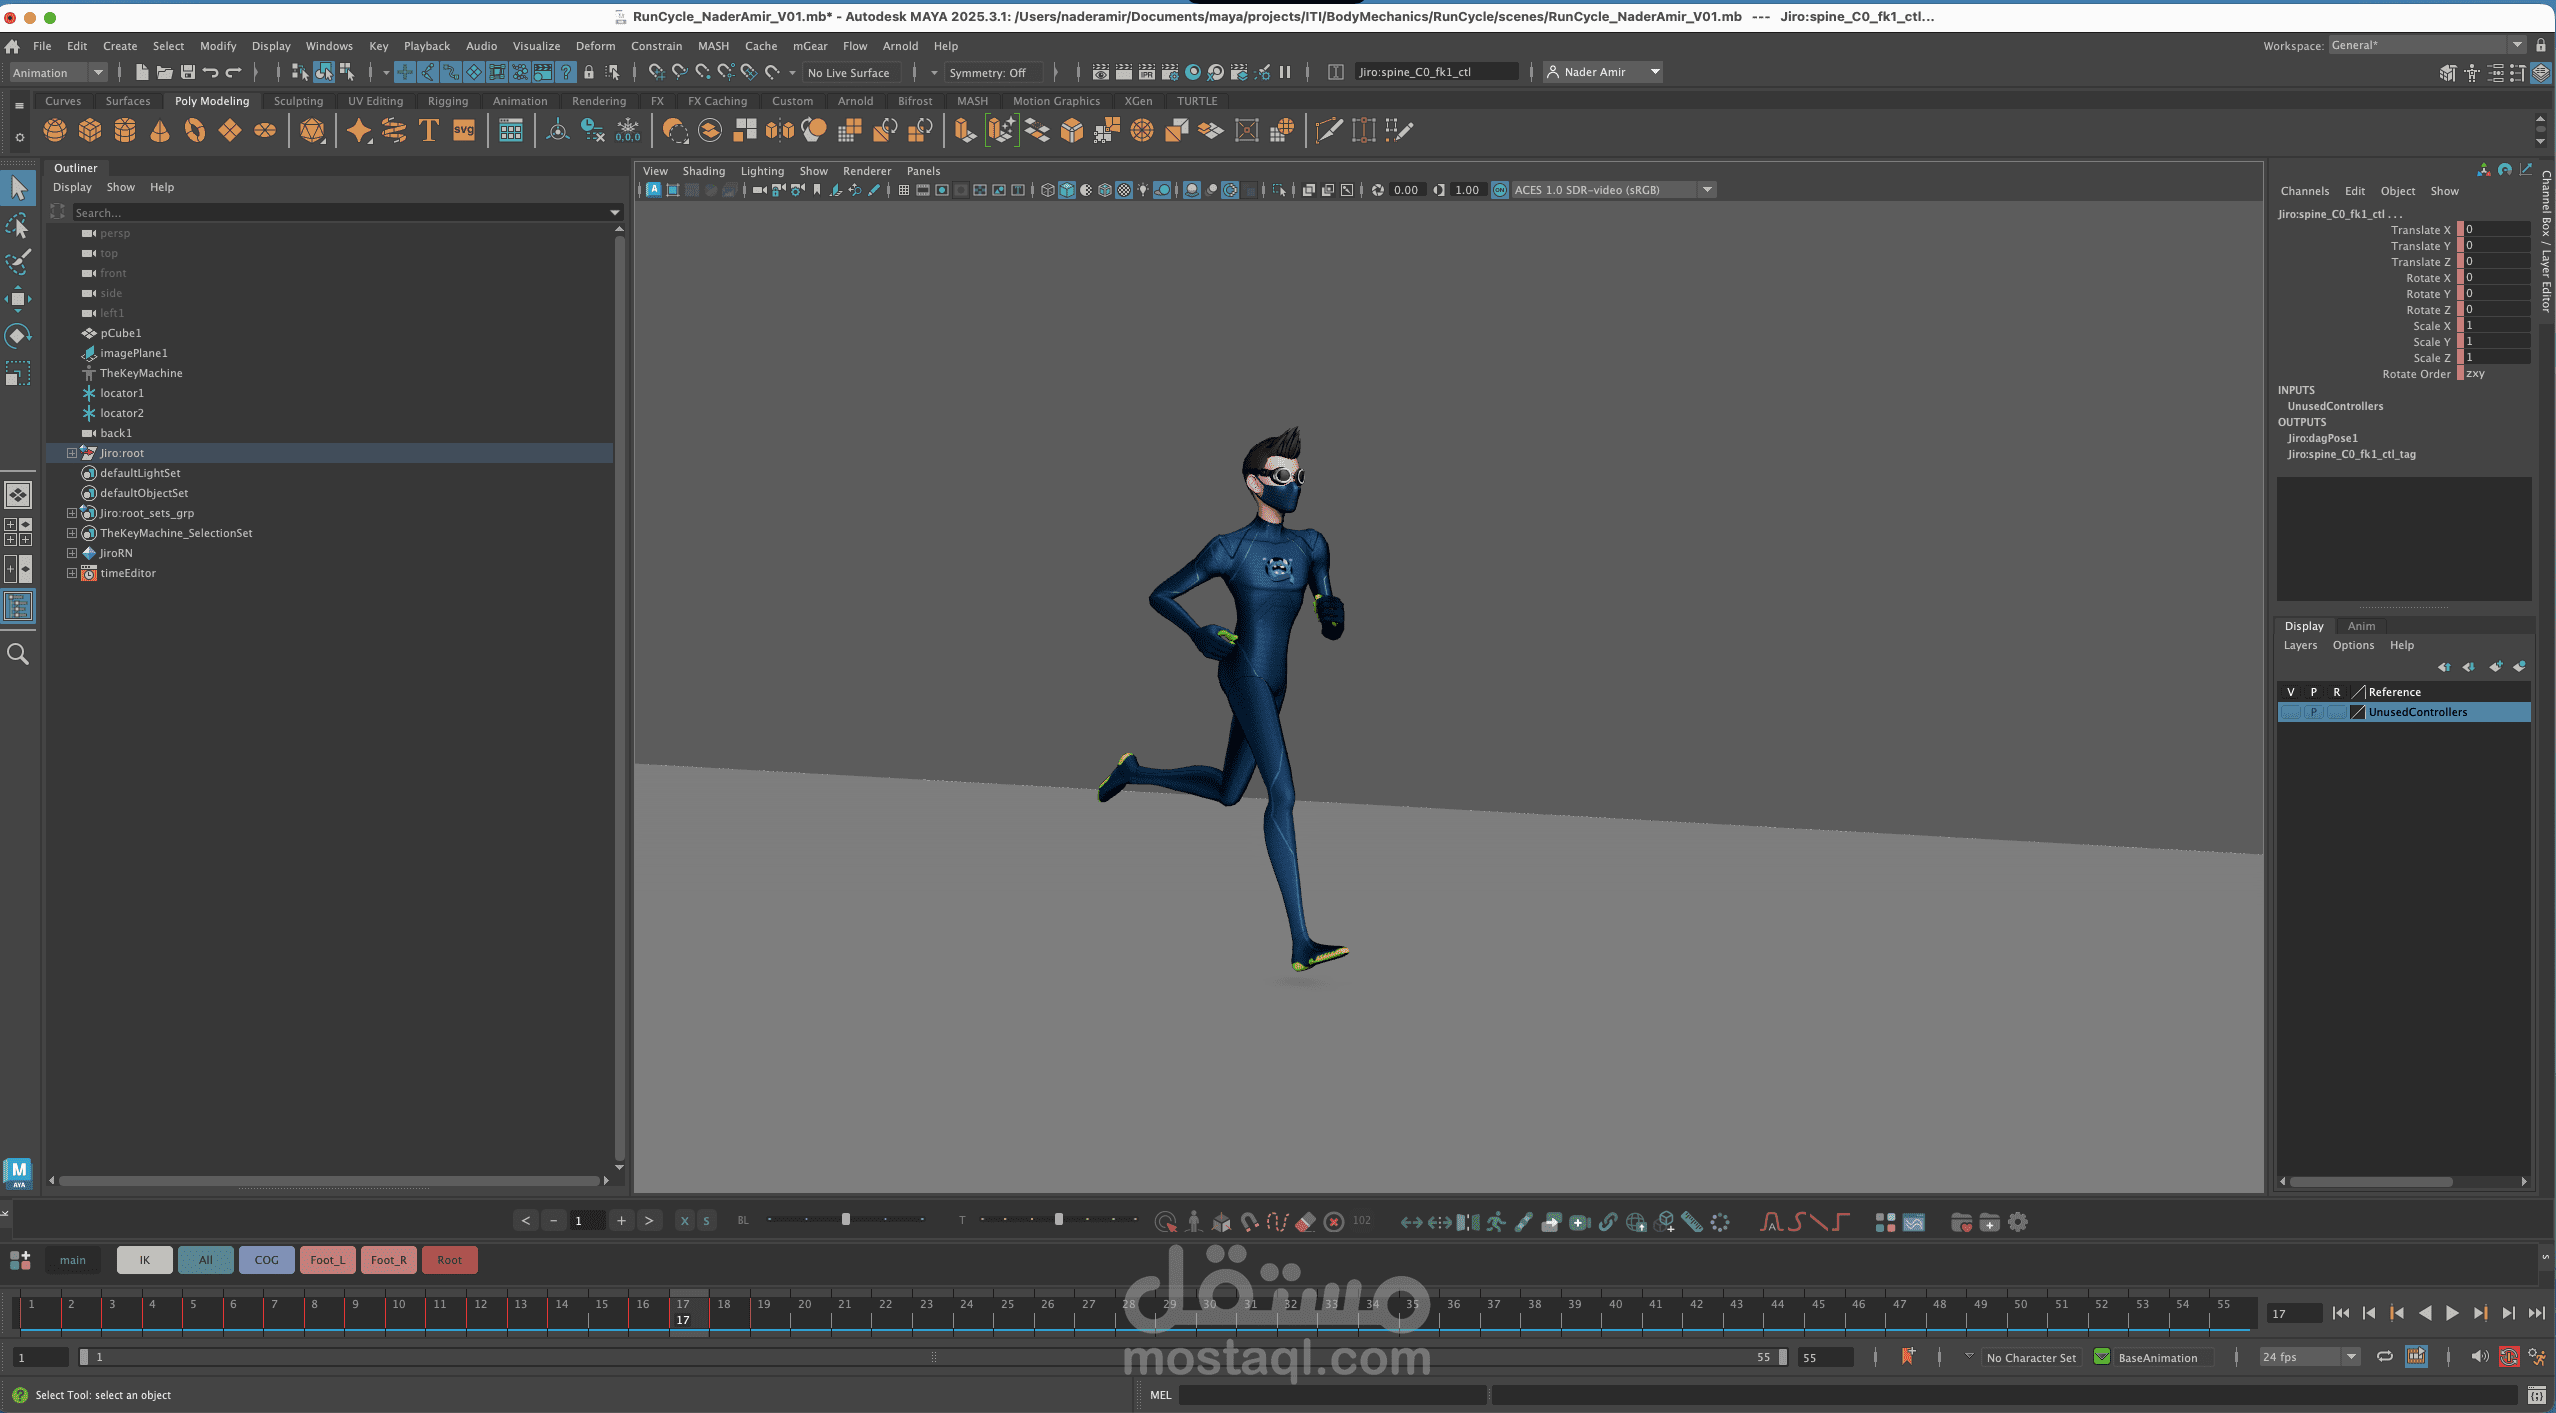Expand the Jiro:root outliner node
This screenshot has width=2556, height=1413.
72,453
